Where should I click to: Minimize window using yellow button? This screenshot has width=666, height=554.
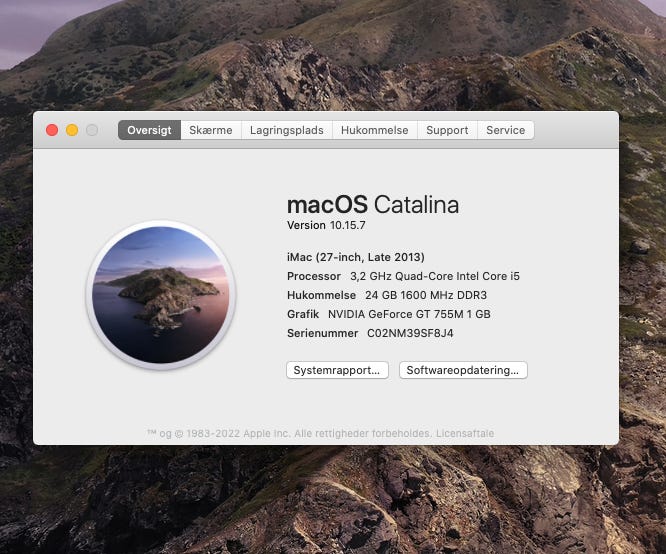click(72, 130)
